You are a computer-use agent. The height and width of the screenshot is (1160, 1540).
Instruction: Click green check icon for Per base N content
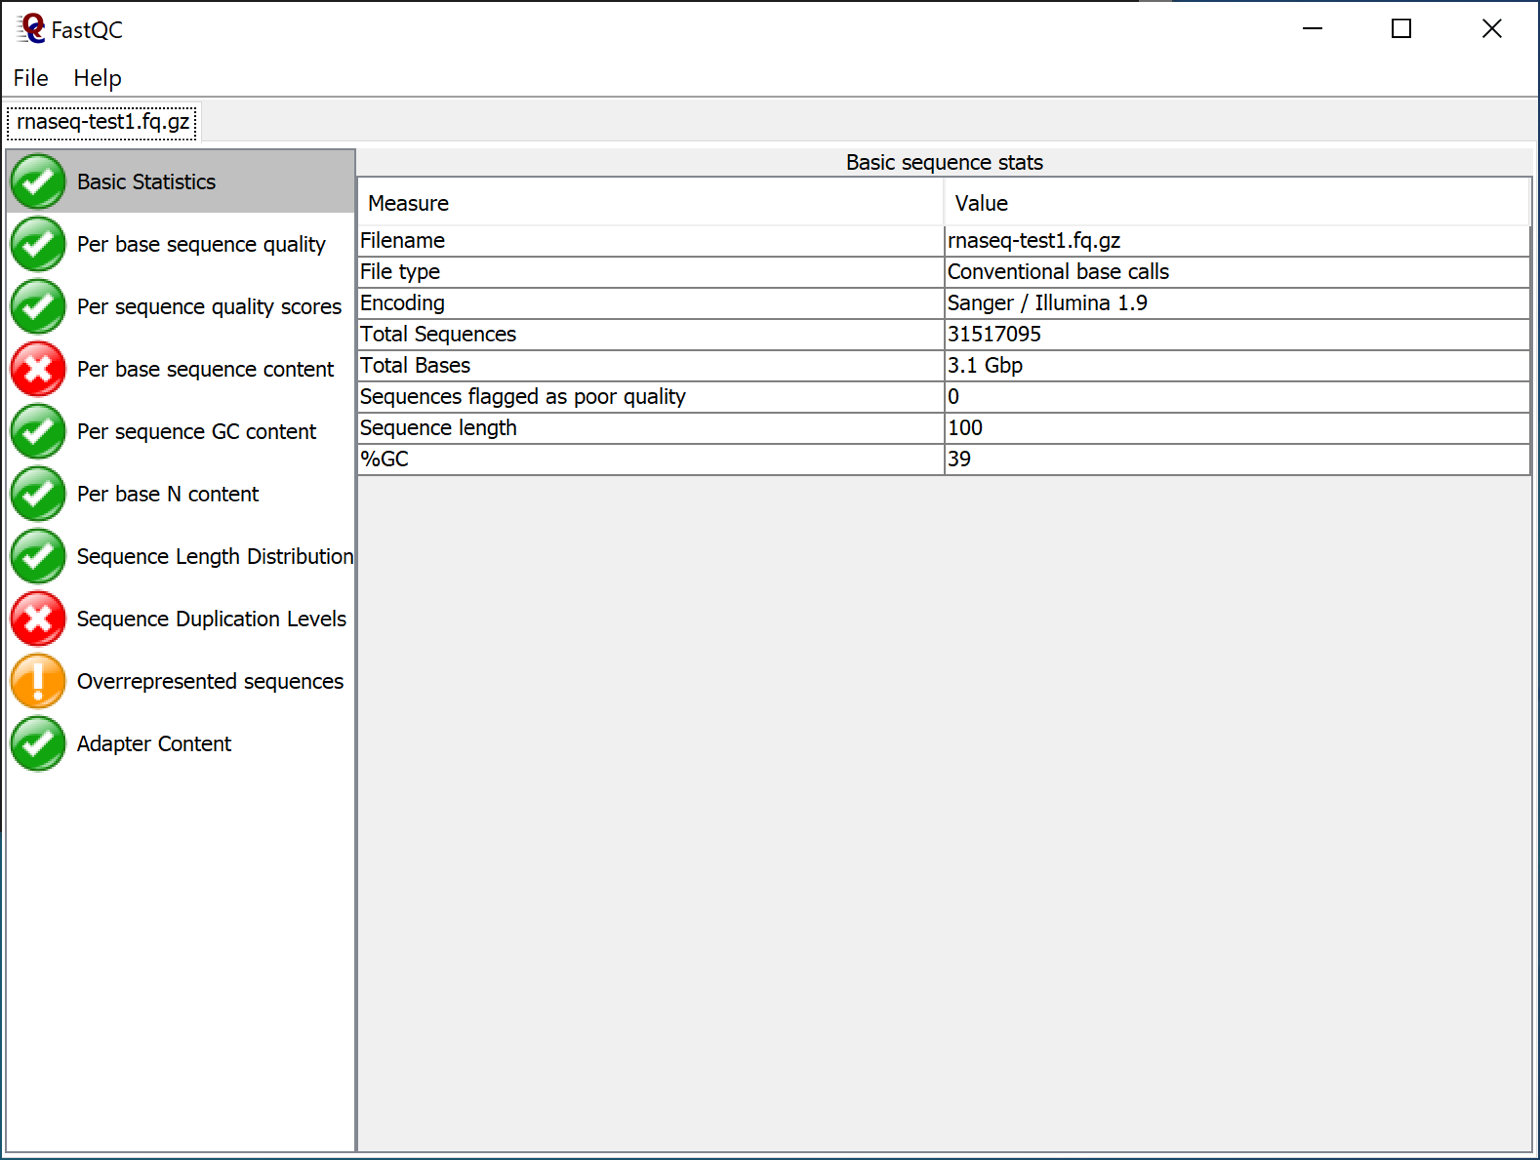tap(38, 494)
